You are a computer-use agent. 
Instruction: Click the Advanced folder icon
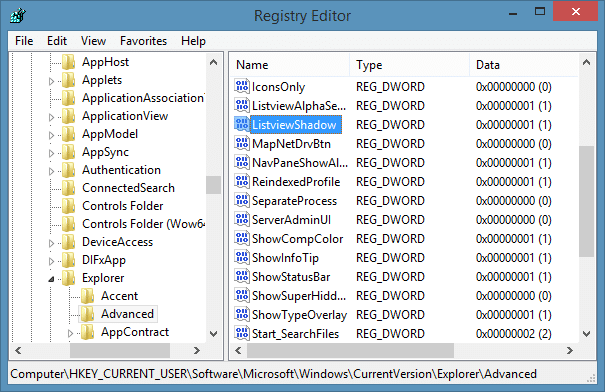tap(88, 314)
